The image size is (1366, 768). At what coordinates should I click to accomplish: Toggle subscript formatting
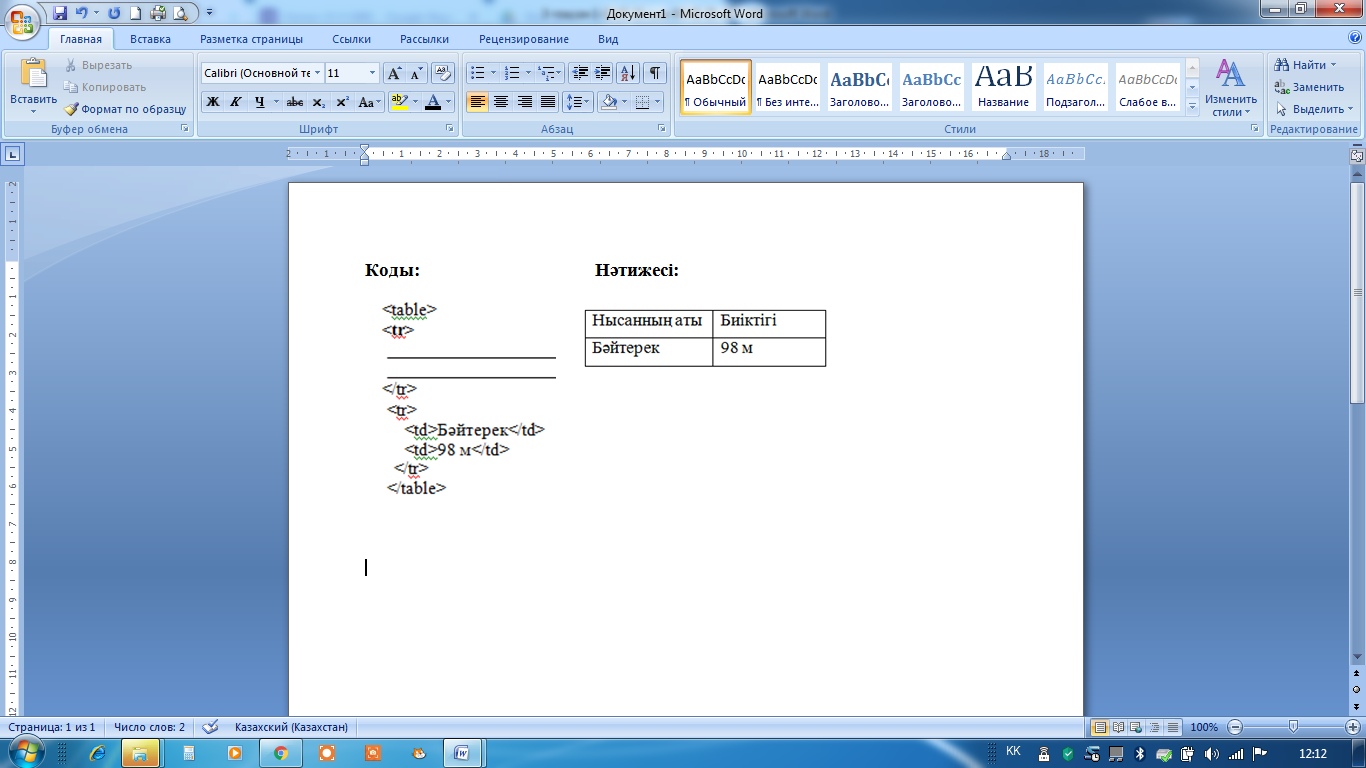[318, 102]
